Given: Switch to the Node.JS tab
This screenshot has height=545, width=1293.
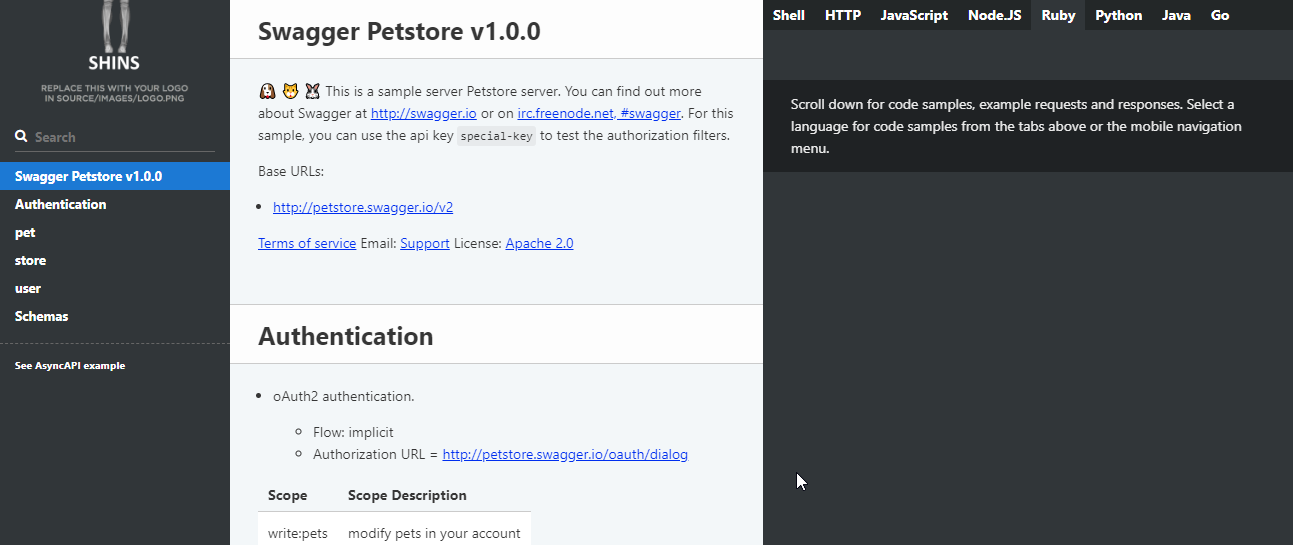Looking at the screenshot, I should (x=995, y=15).
